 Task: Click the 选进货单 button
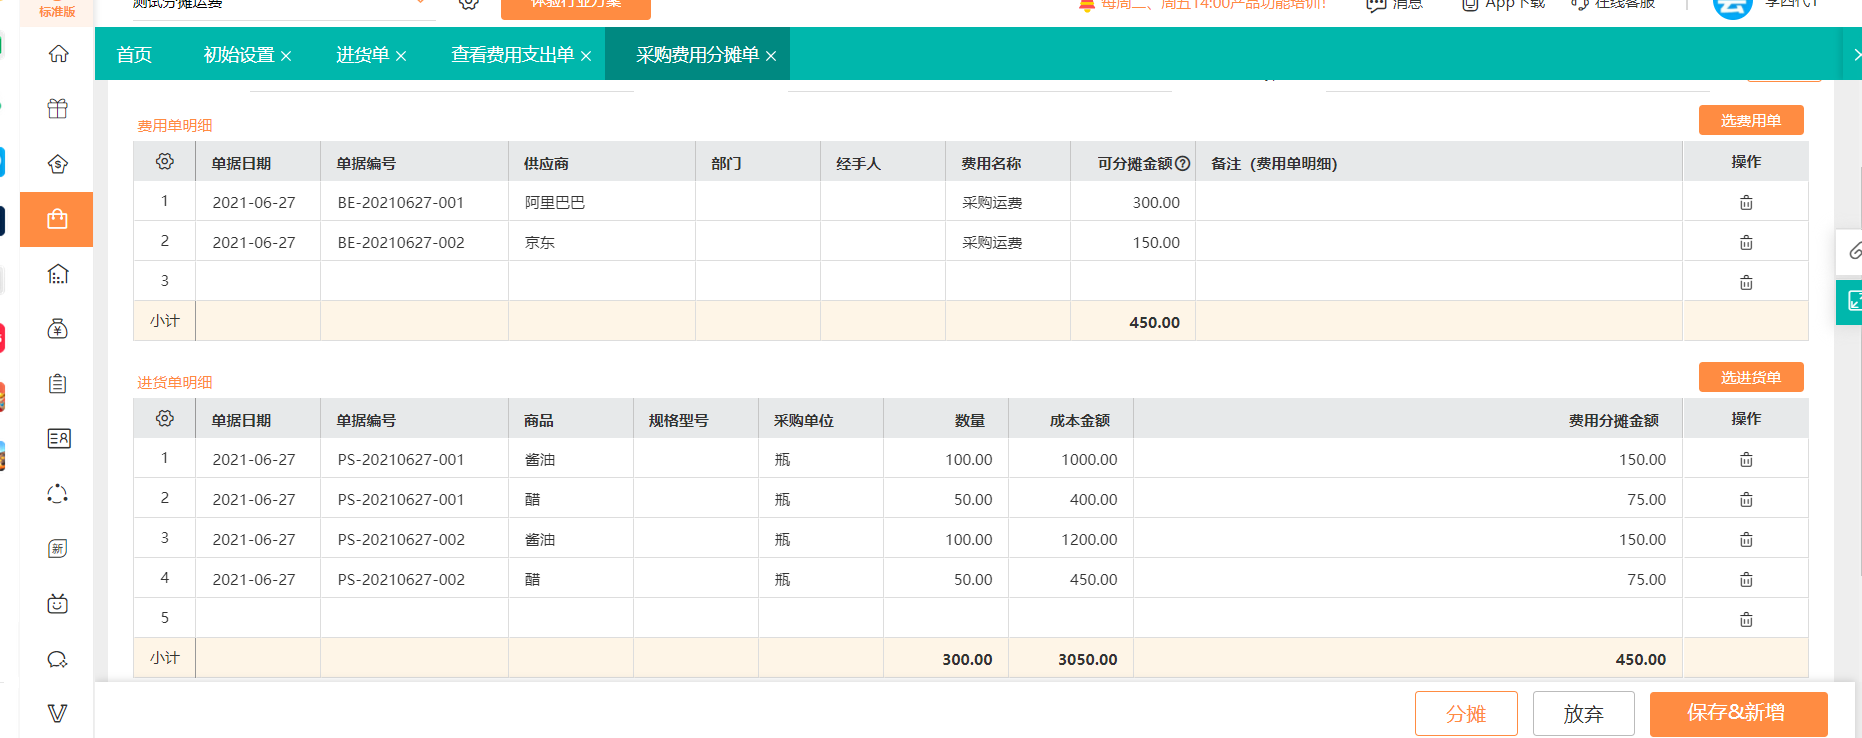1750,377
